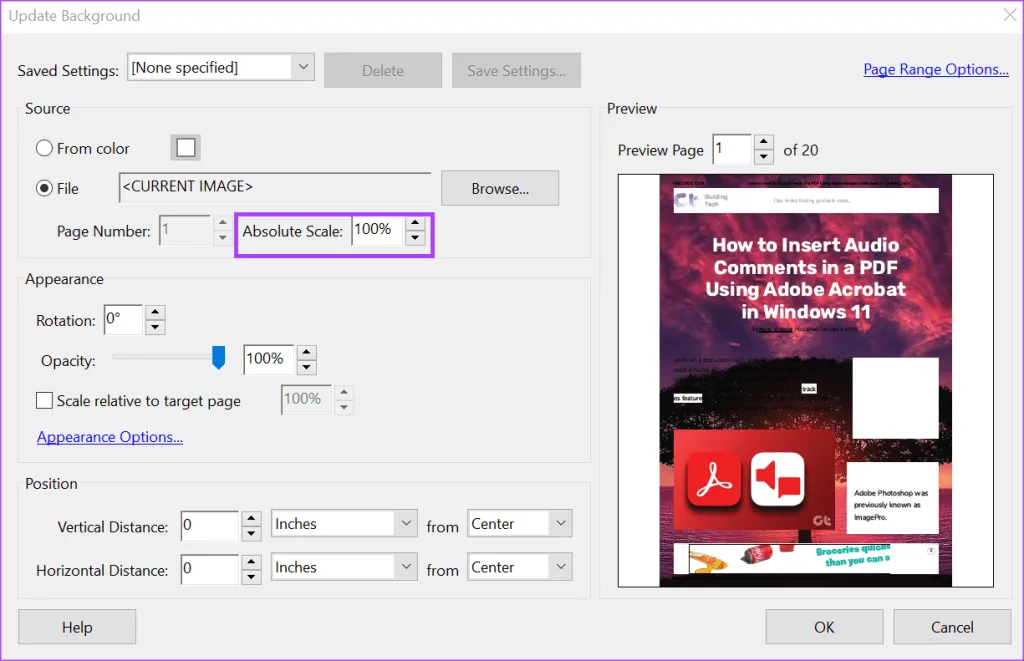Screen dimensions: 1024x661
Task: Expand the Vertical Distance units dropdown
Action: point(405,523)
